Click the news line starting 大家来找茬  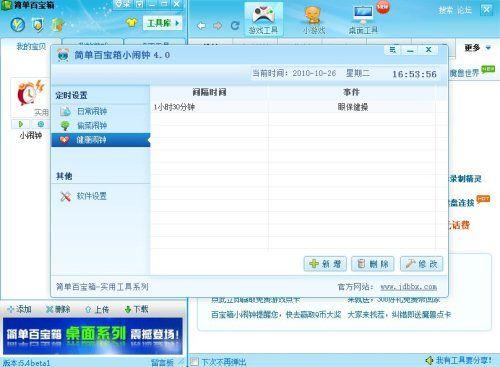[x=399, y=314]
